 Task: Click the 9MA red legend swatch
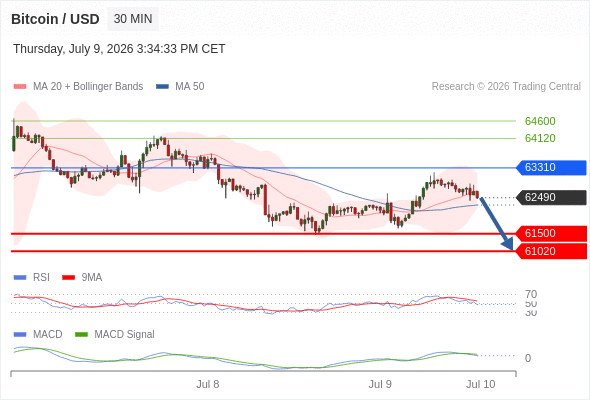[x=68, y=278]
